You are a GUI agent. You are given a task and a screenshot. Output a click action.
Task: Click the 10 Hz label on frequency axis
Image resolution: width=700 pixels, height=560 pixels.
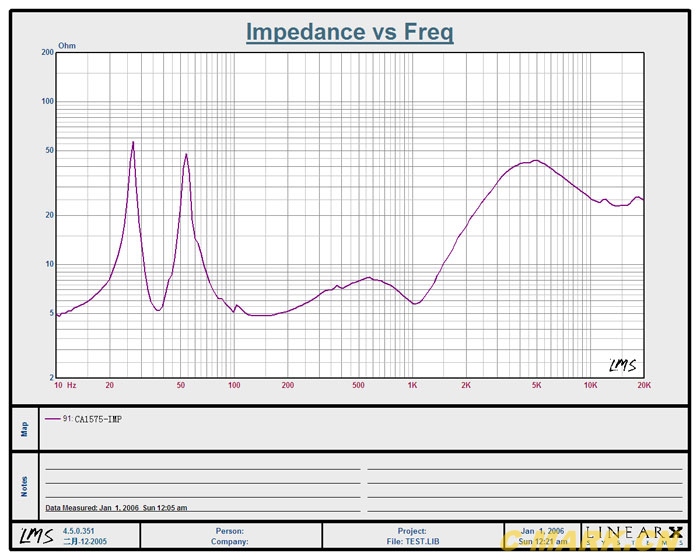[65, 385]
